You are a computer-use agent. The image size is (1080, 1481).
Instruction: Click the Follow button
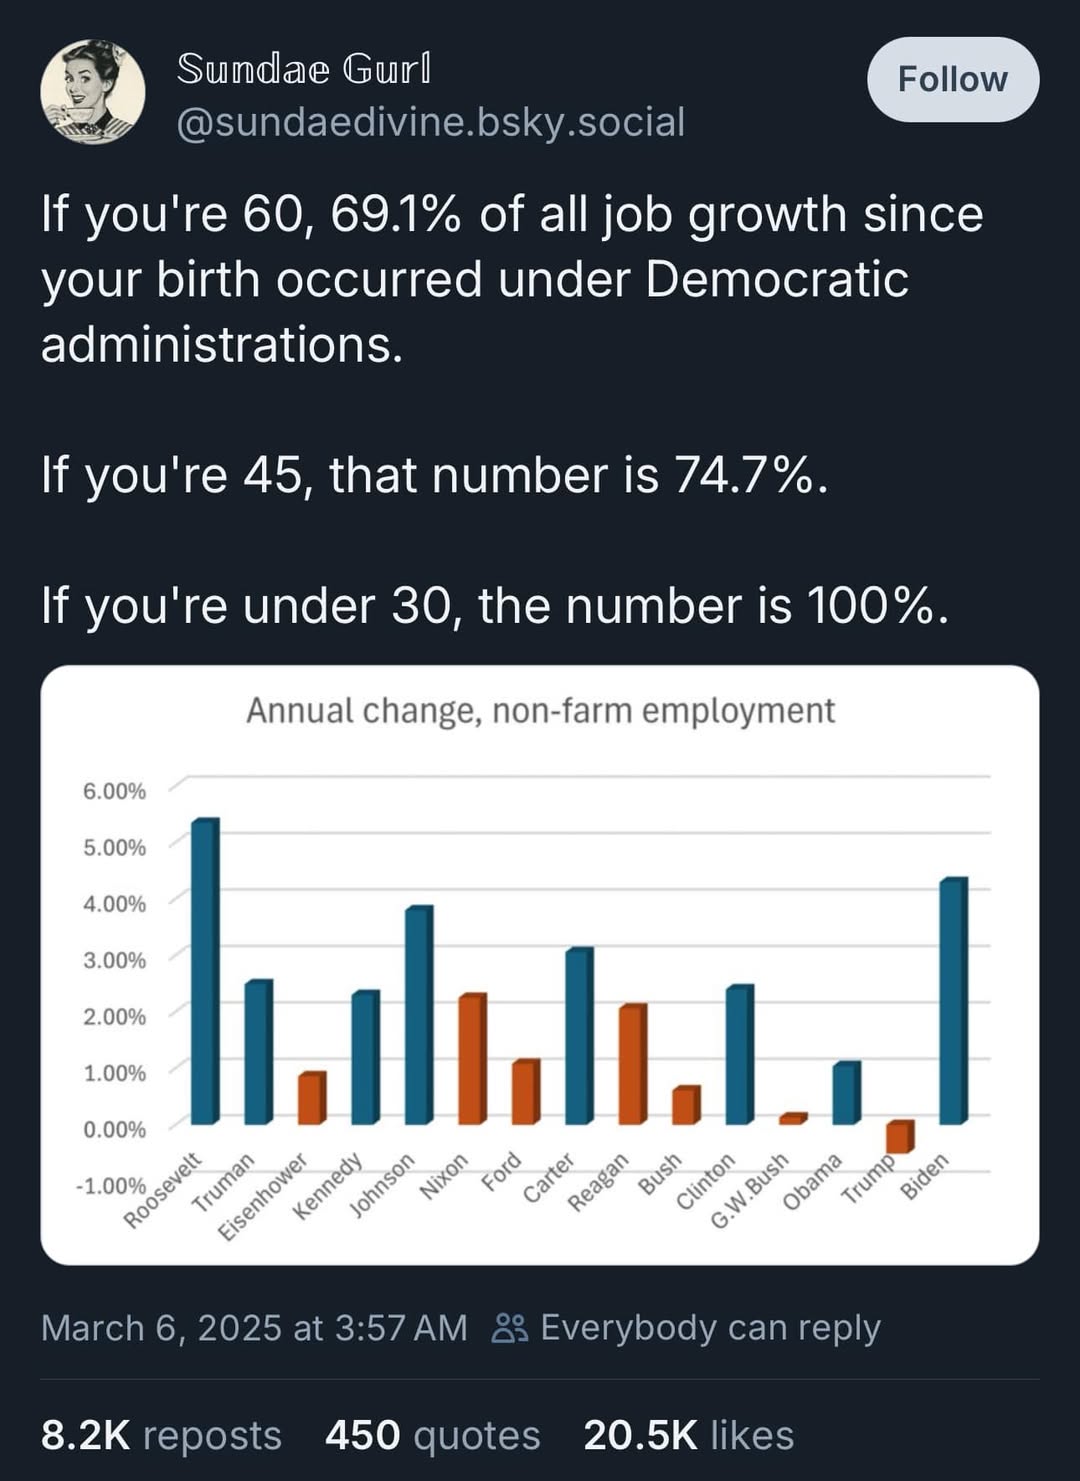click(952, 80)
